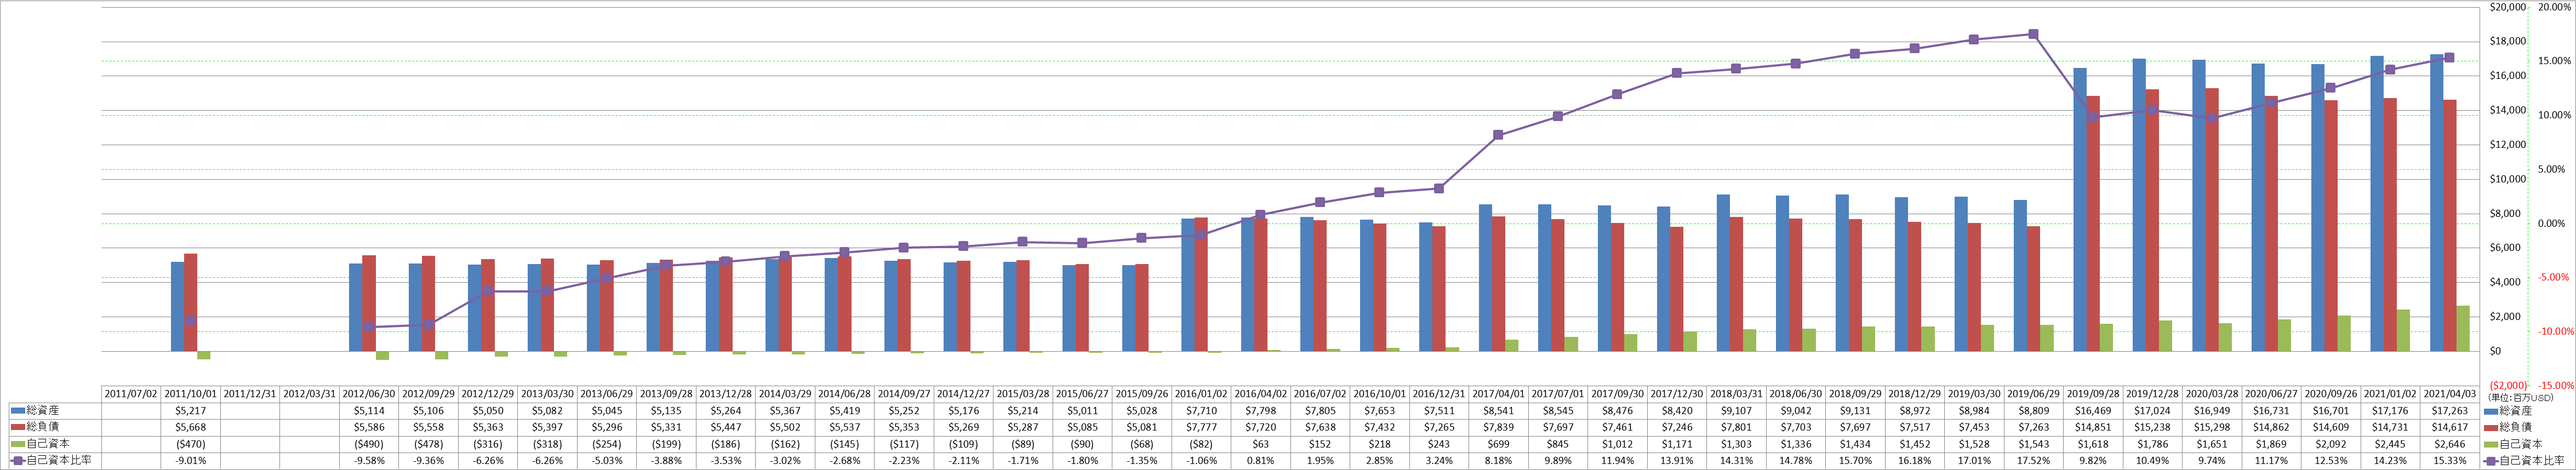The width and height of the screenshot is (2576, 470).
Task: Click the empty 2011/07/02 date header
Action: pyautogui.click(x=131, y=394)
